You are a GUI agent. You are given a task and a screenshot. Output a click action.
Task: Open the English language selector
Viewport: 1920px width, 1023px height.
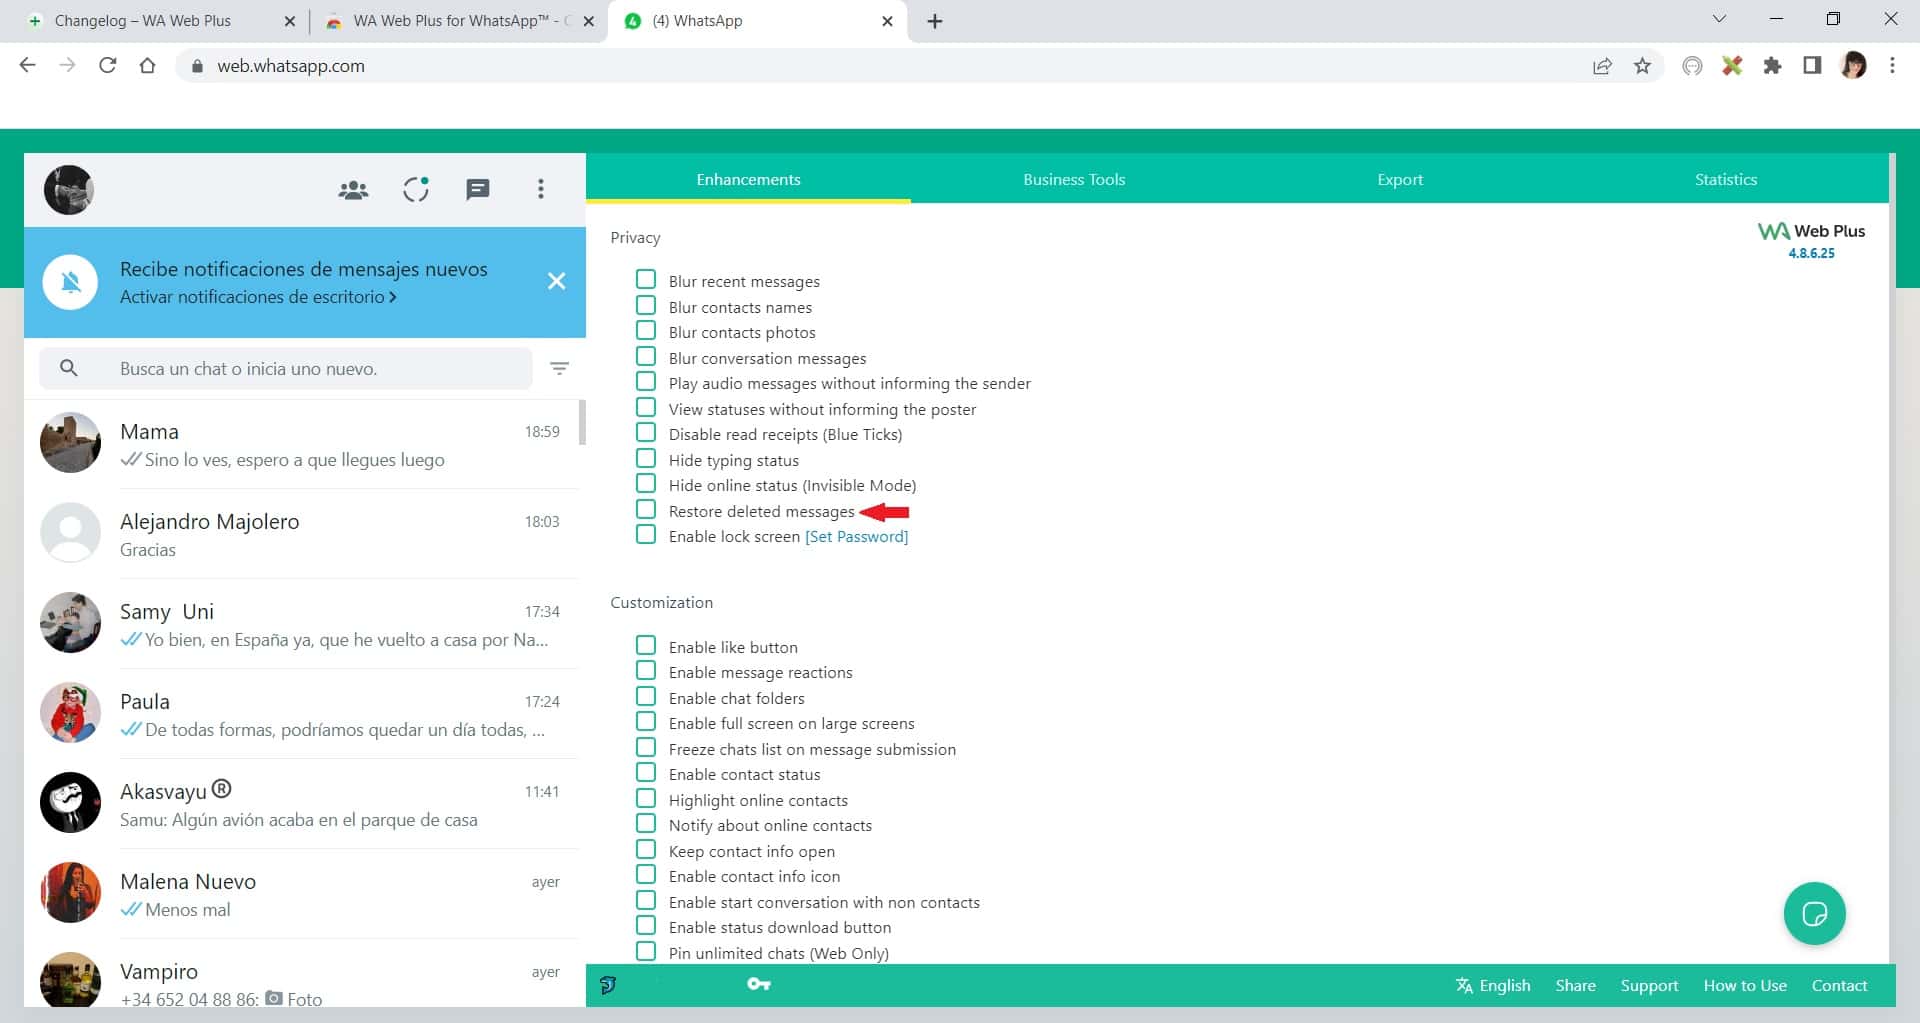1493,986
